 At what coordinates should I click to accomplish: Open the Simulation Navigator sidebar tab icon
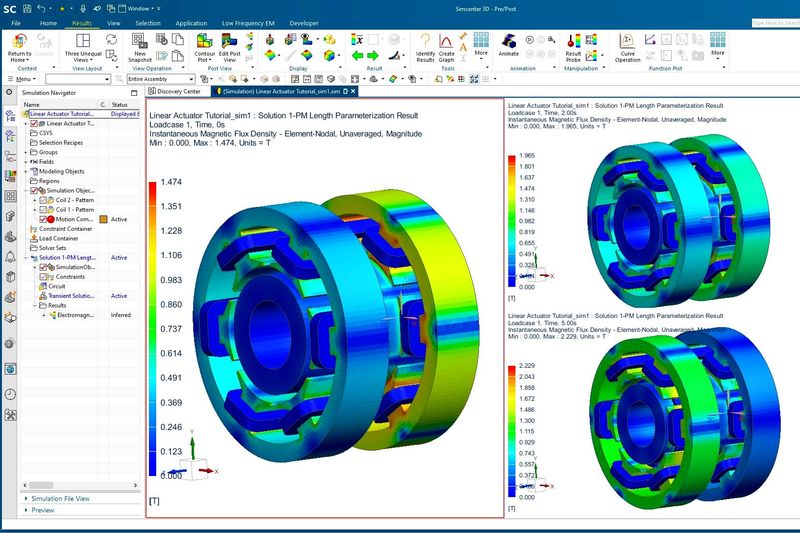10,116
